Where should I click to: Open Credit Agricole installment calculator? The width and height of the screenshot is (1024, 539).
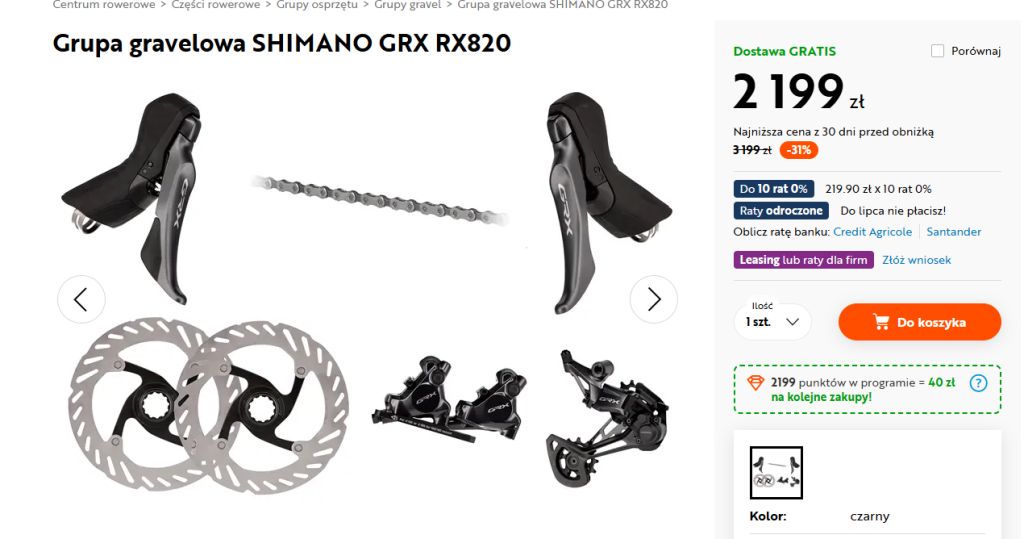coord(872,232)
